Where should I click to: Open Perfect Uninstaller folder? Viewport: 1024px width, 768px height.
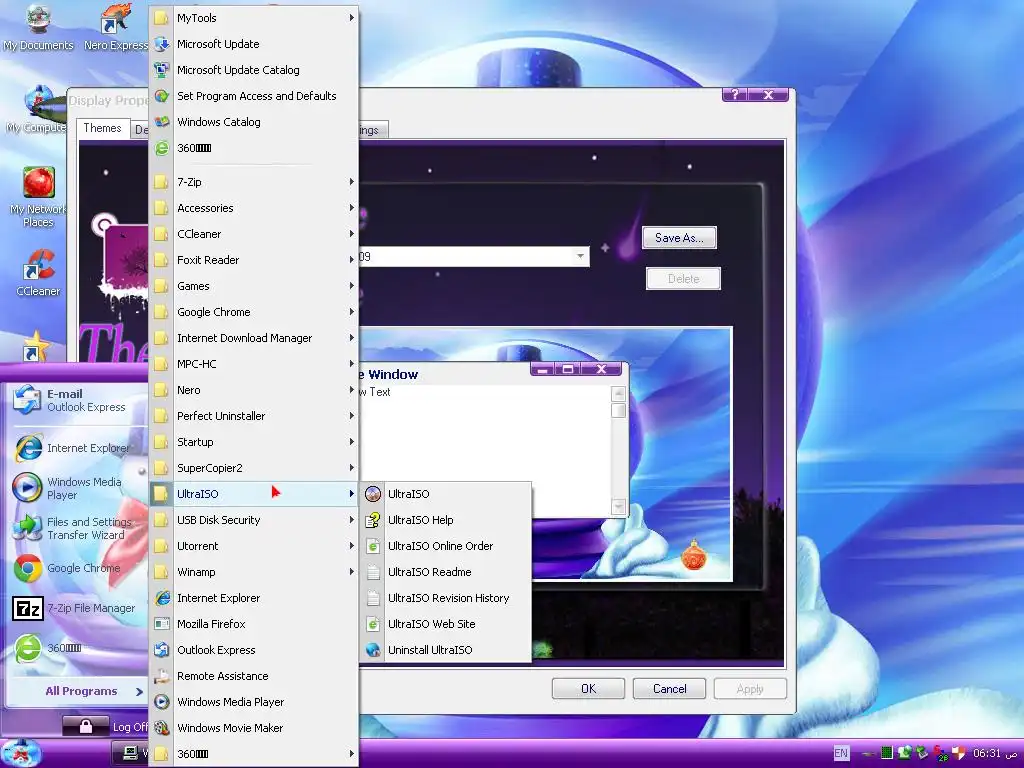[254, 416]
